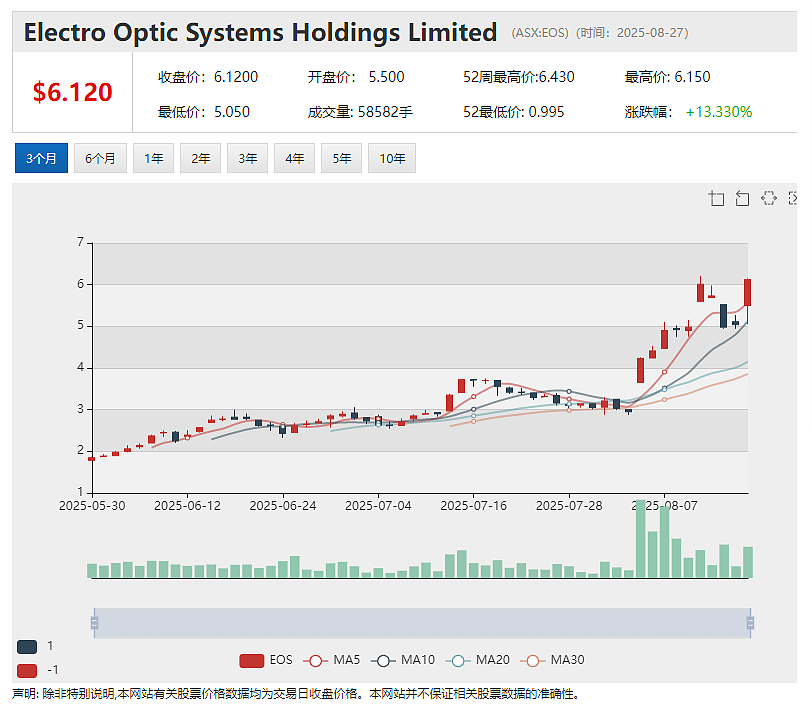Toggle the MA10 line legend item
The image size is (812, 717).
pyautogui.click(x=403, y=660)
